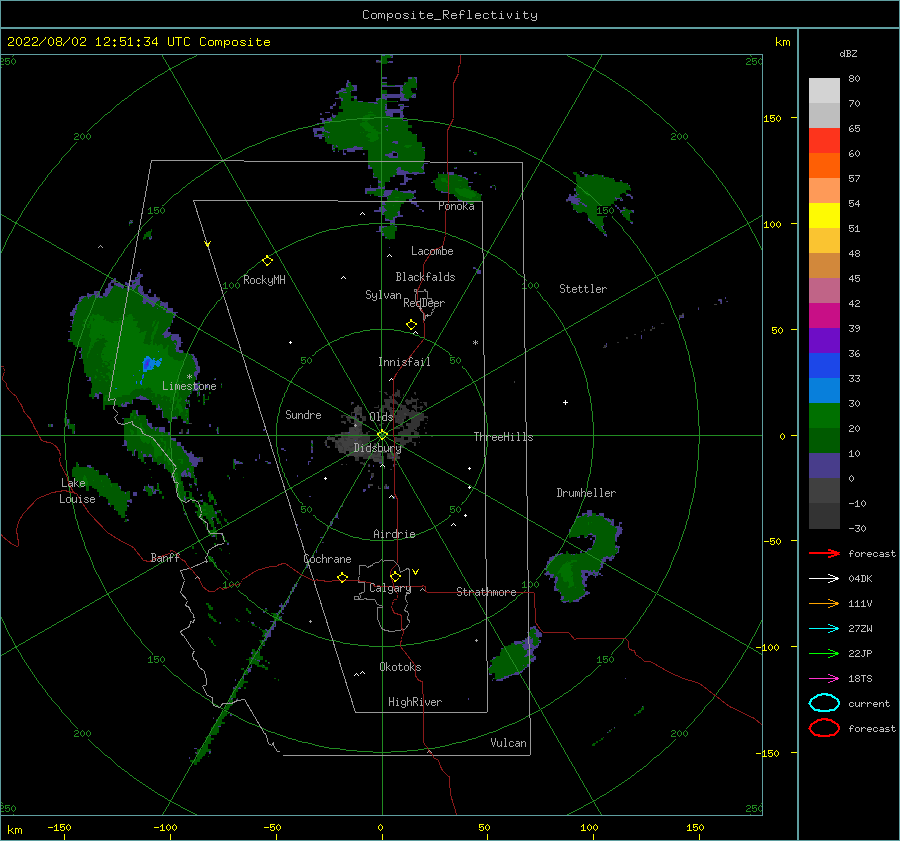Click the Sylvan label
Screen dimensions: 900x841
pyautogui.click(x=383, y=295)
